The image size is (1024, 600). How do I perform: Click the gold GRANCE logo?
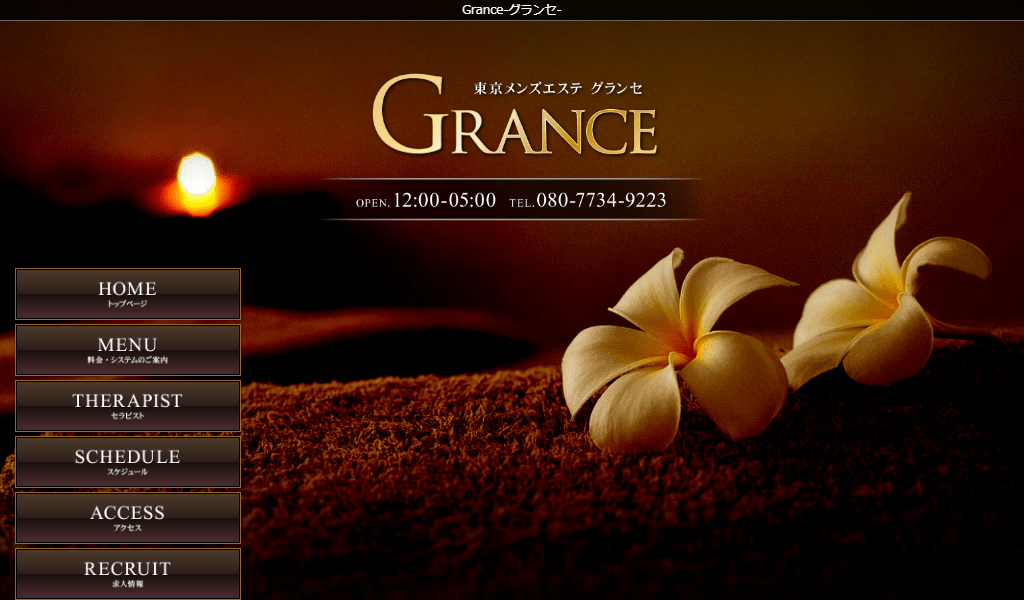pos(515,116)
